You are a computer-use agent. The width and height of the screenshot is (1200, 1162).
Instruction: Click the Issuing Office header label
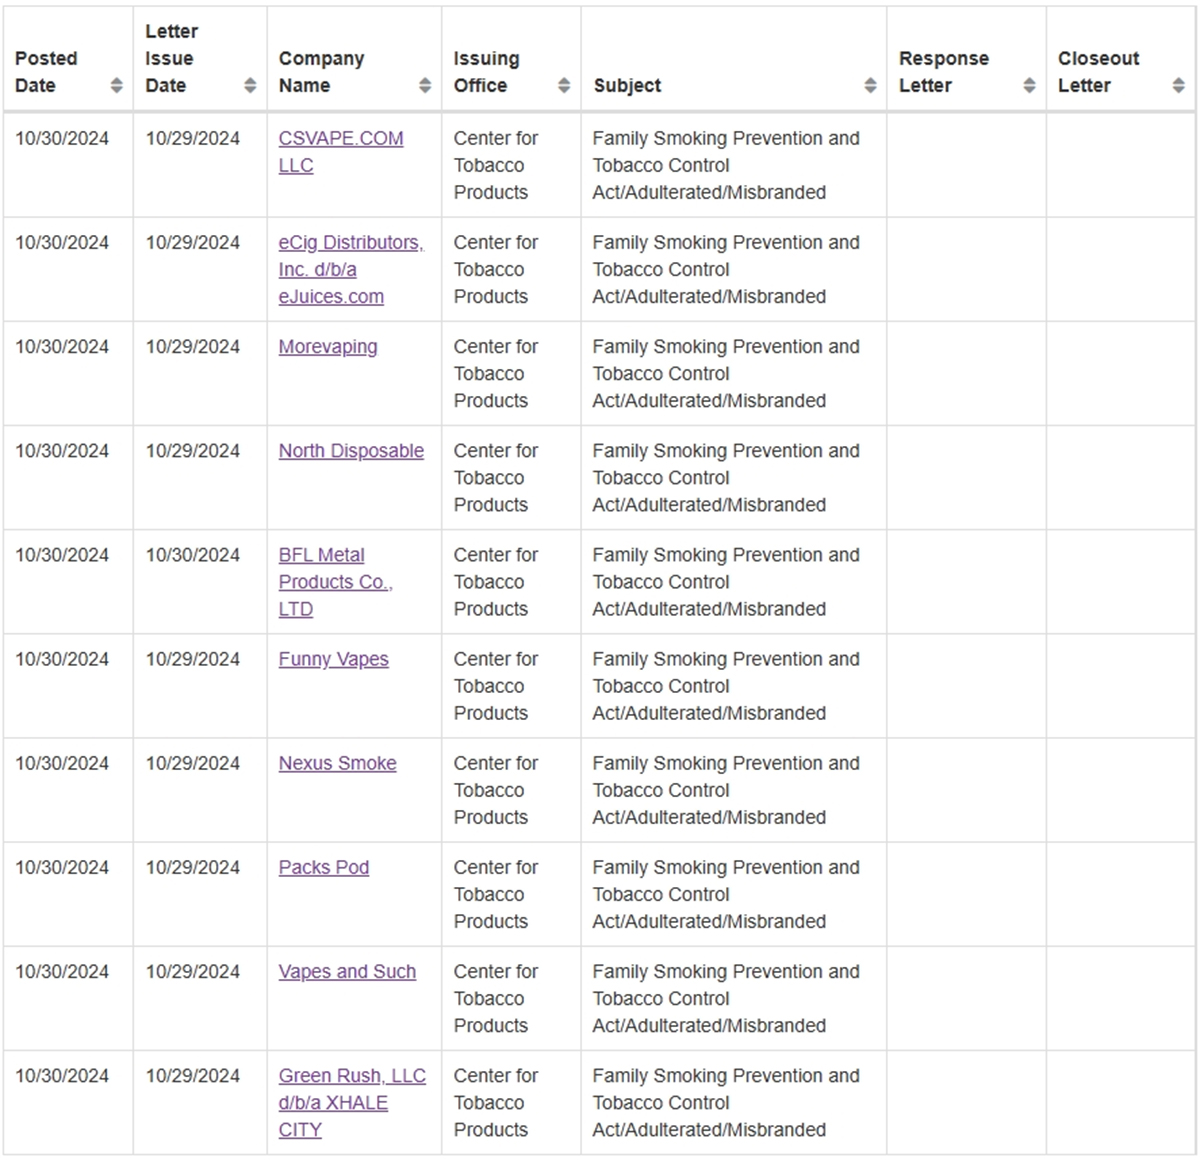pos(486,72)
